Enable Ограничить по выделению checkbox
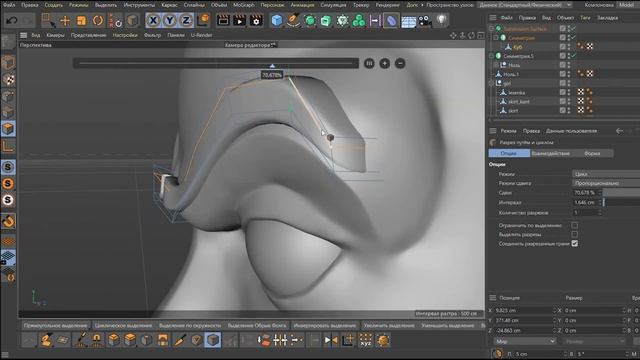This screenshot has height=360, width=640. (575, 225)
